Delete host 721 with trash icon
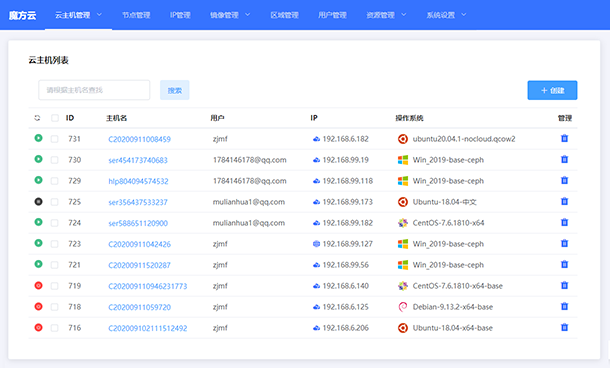 [x=564, y=265]
